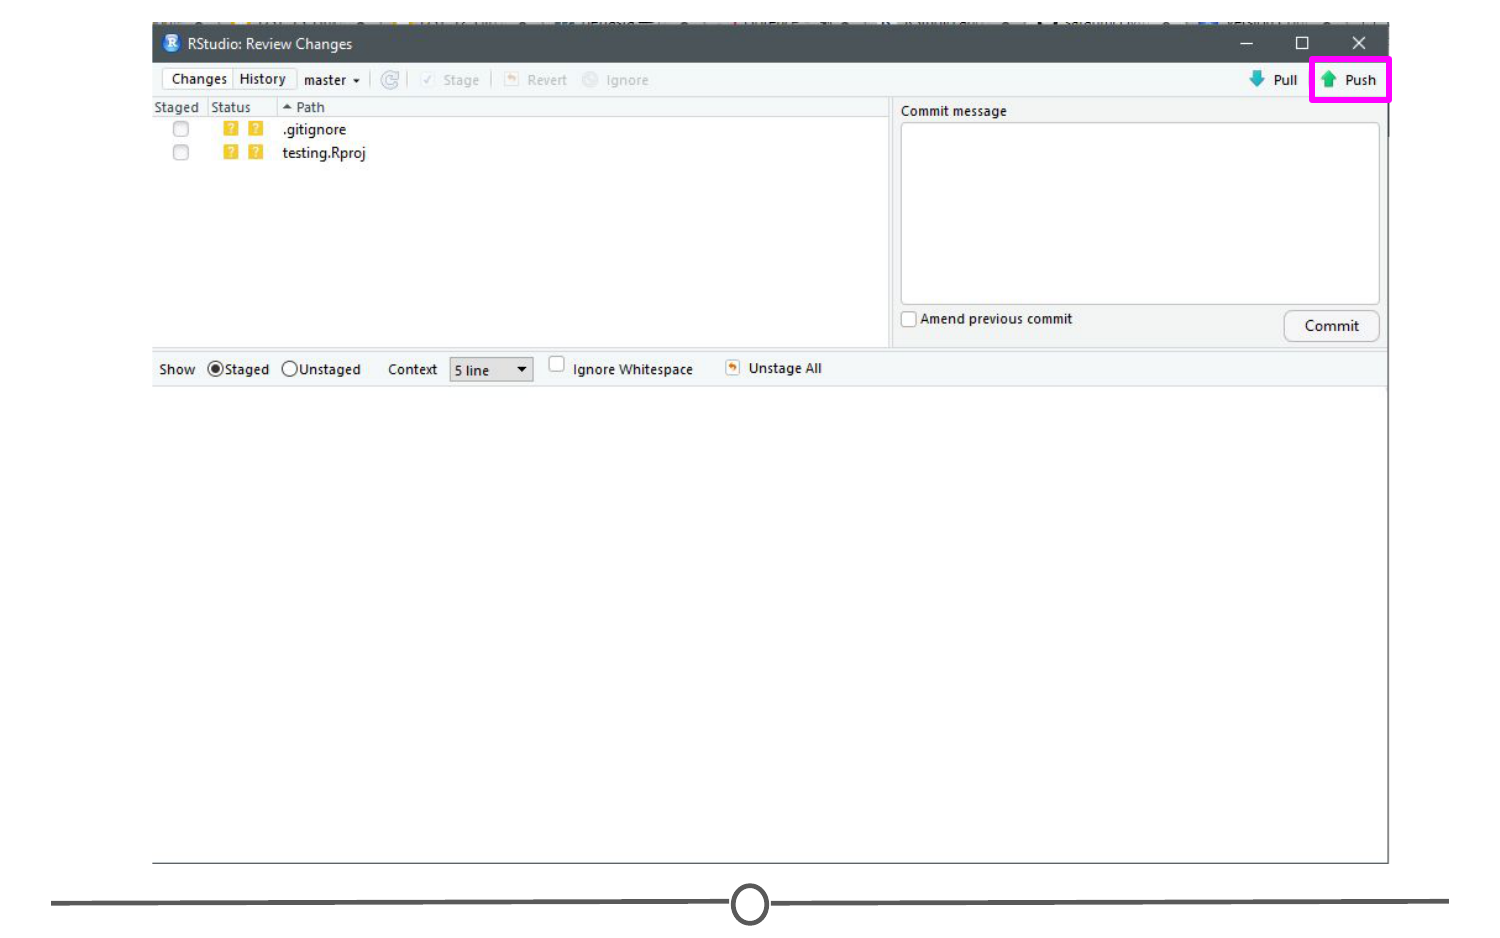Image resolution: width=1500 pixels, height=938 pixels.
Task: Check the staged box for testing.Rproj
Action: click(x=181, y=153)
